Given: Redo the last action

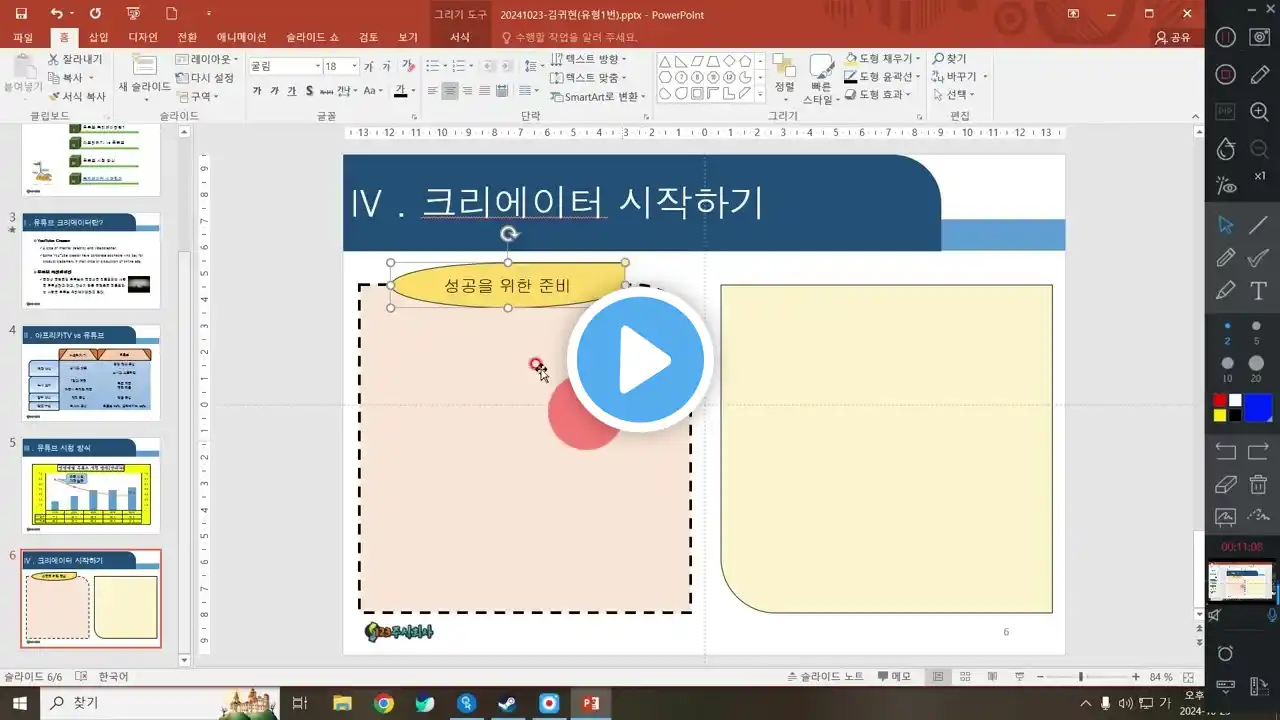Looking at the screenshot, I should click(x=95, y=14).
